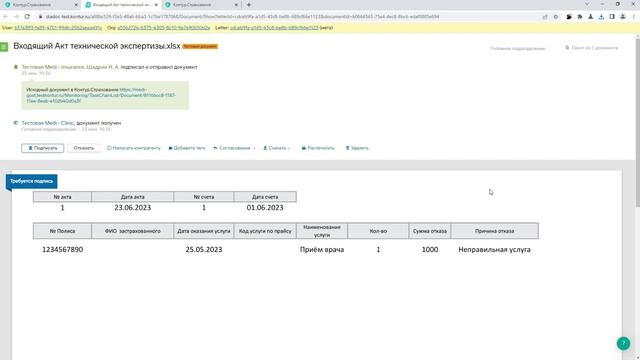Click the share page icon in address bar
The image size is (640, 360).
tap(545, 17)
